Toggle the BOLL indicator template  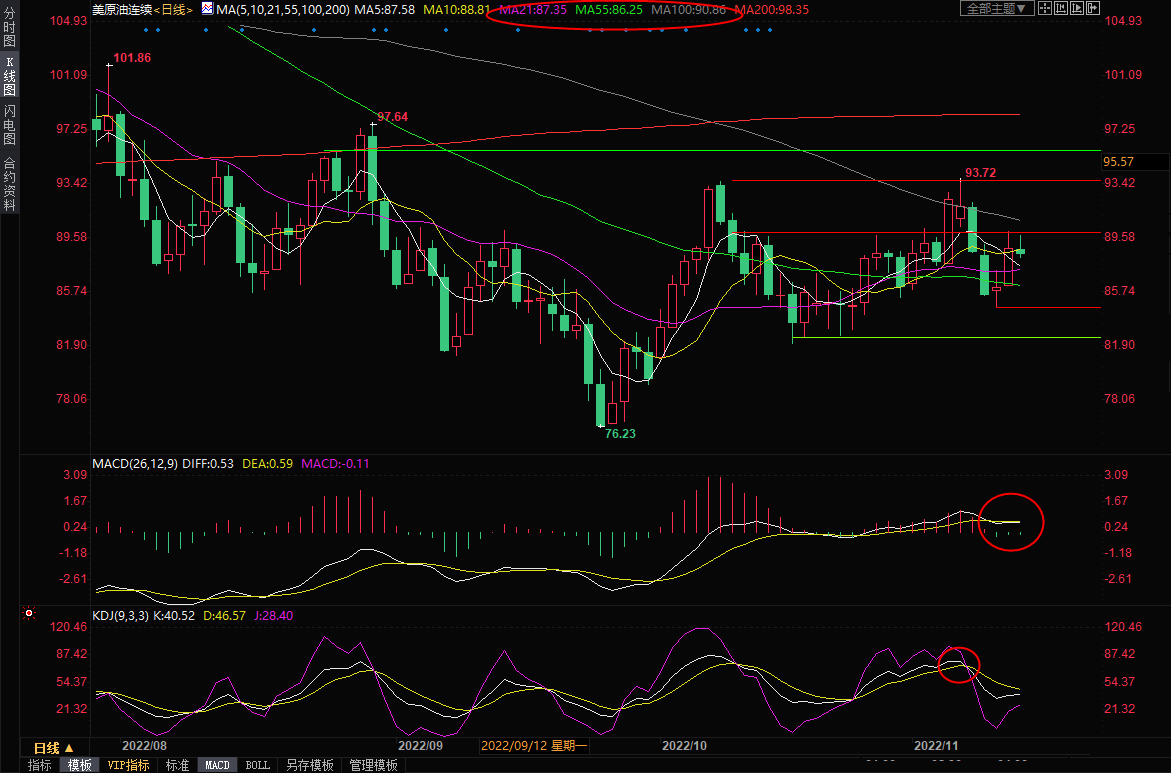257,765
